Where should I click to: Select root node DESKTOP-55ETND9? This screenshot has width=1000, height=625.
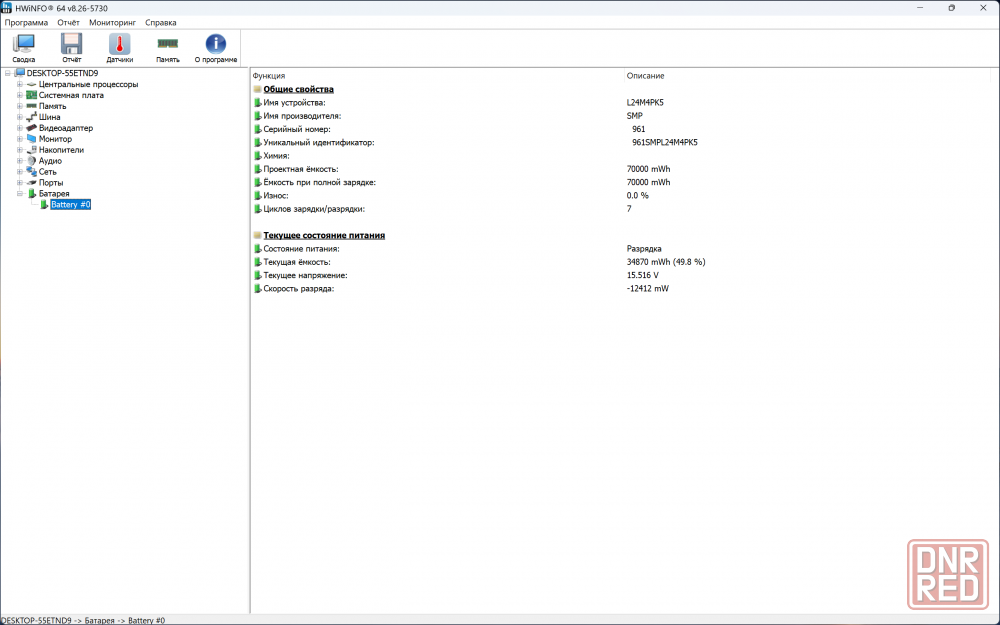(x=62, y=73)
